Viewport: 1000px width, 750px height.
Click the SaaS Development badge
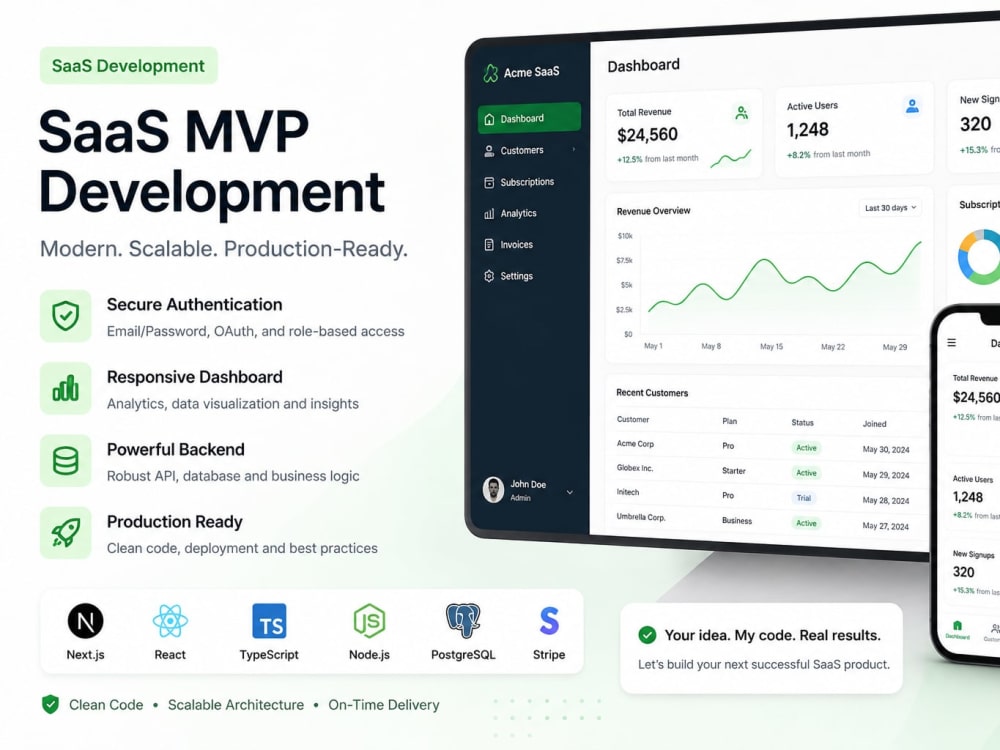(128, 66)
